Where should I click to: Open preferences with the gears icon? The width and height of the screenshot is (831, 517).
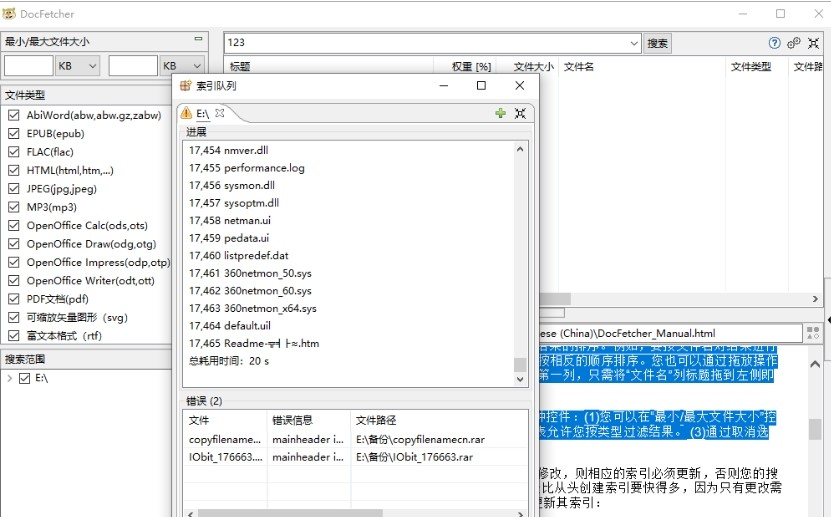[794, 43]
